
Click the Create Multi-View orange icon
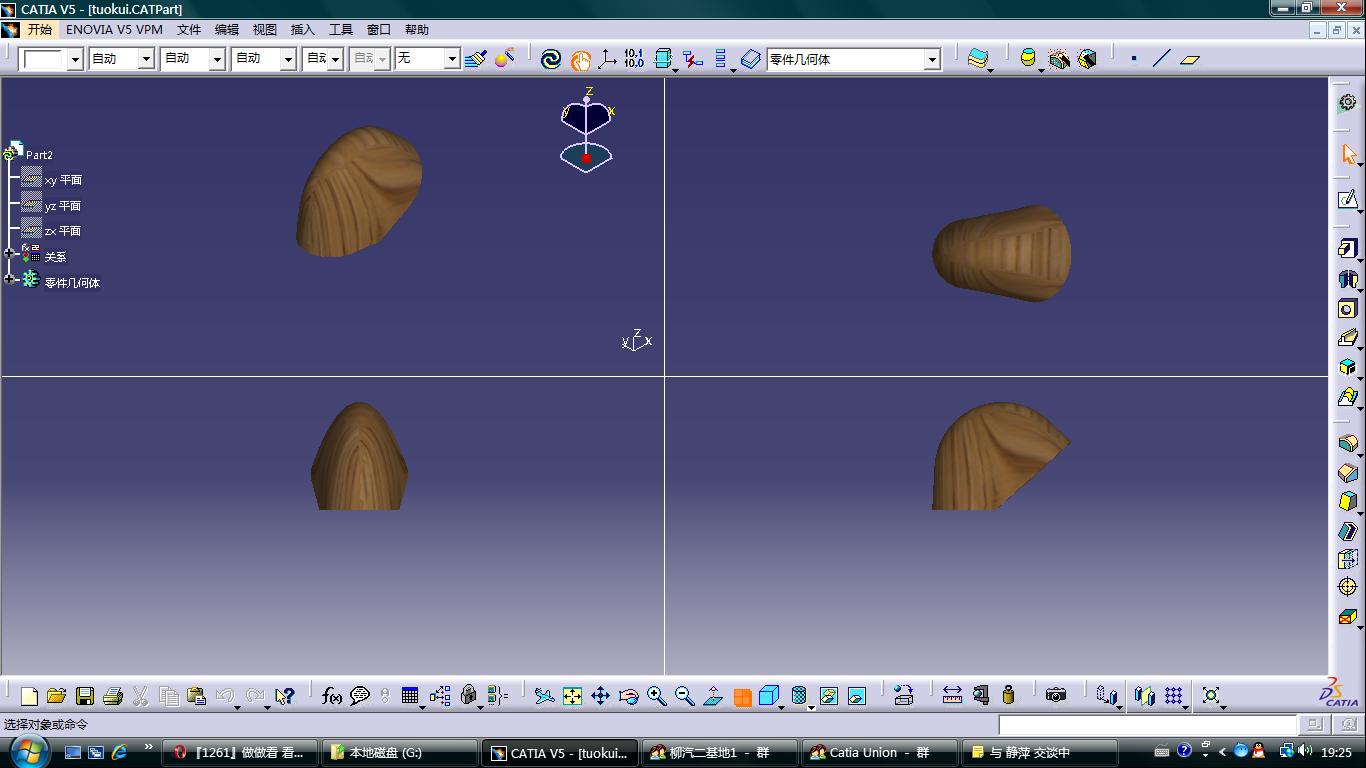[742, 697]
